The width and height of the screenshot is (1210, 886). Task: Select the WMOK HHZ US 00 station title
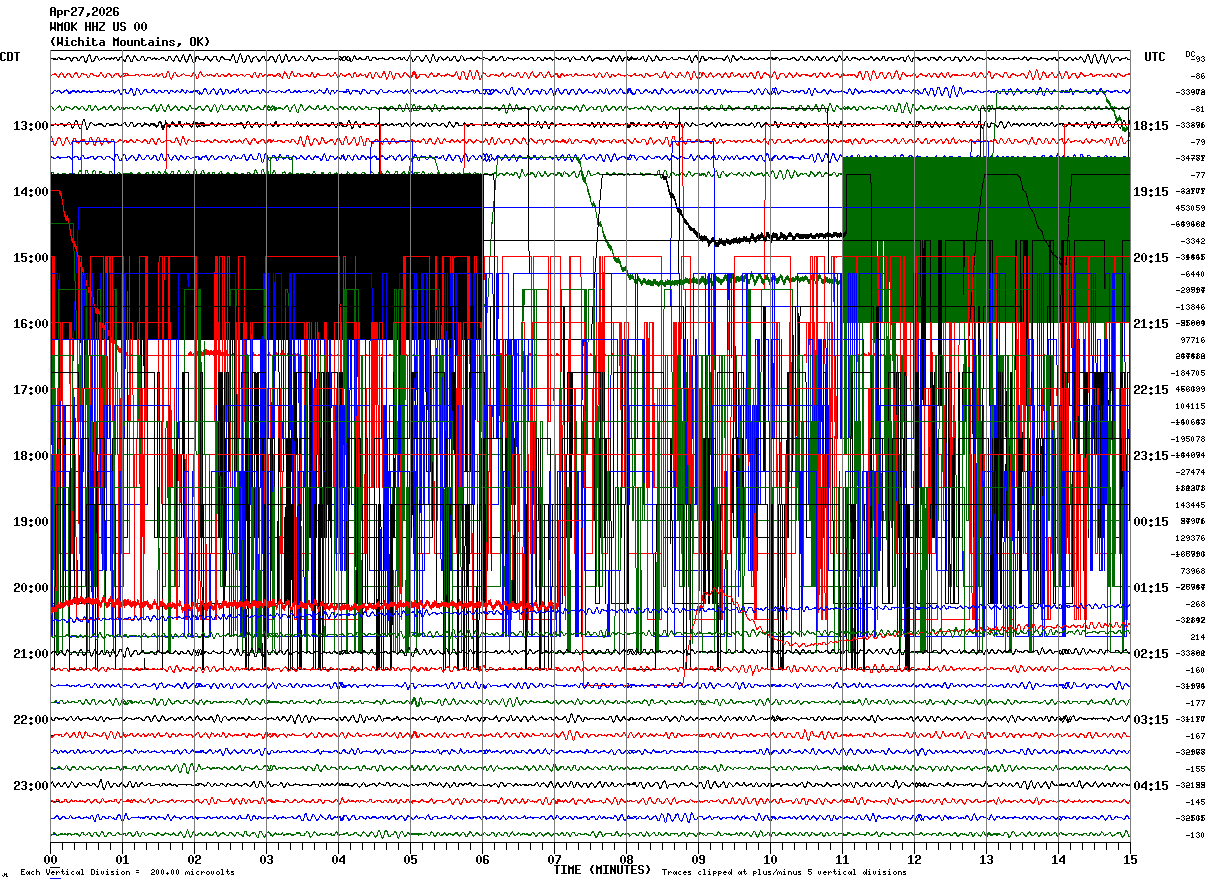[98, 27]
